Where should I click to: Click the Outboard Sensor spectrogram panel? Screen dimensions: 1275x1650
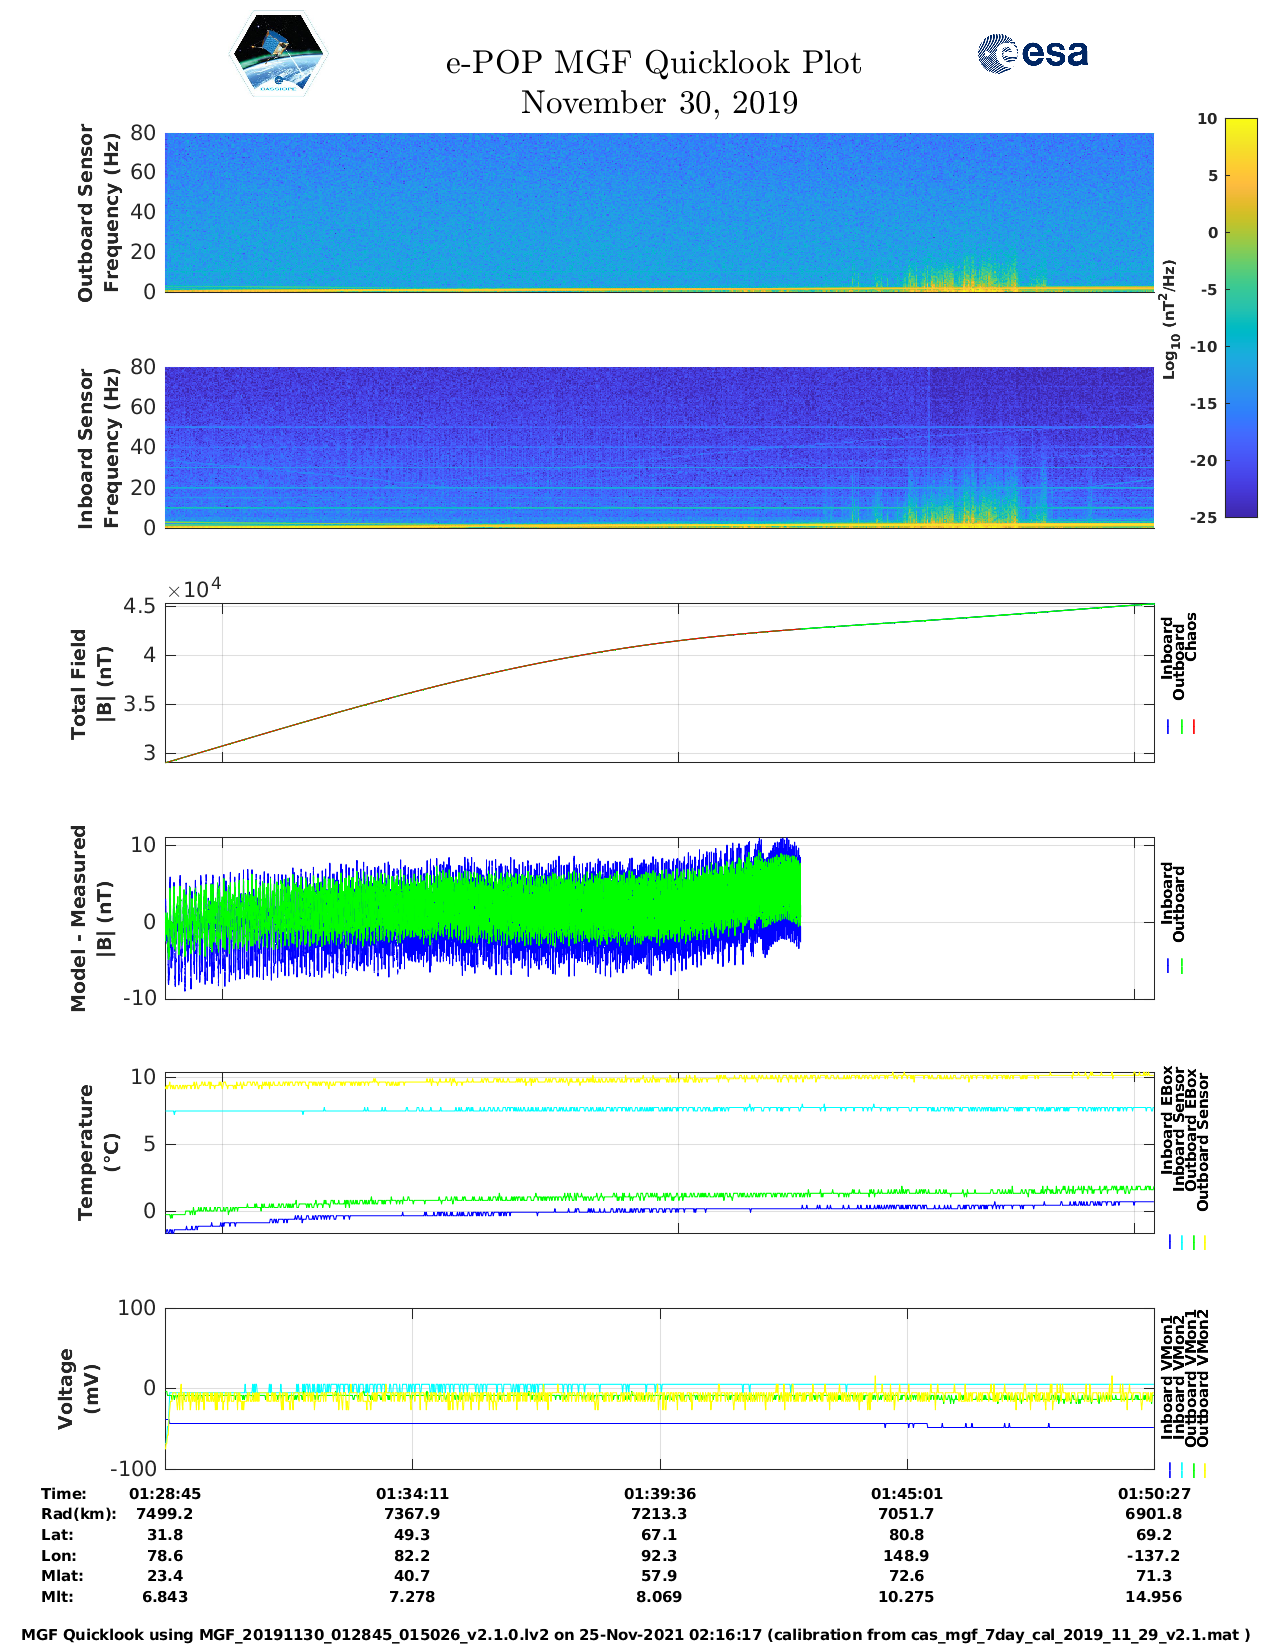[x=659, y=211]
